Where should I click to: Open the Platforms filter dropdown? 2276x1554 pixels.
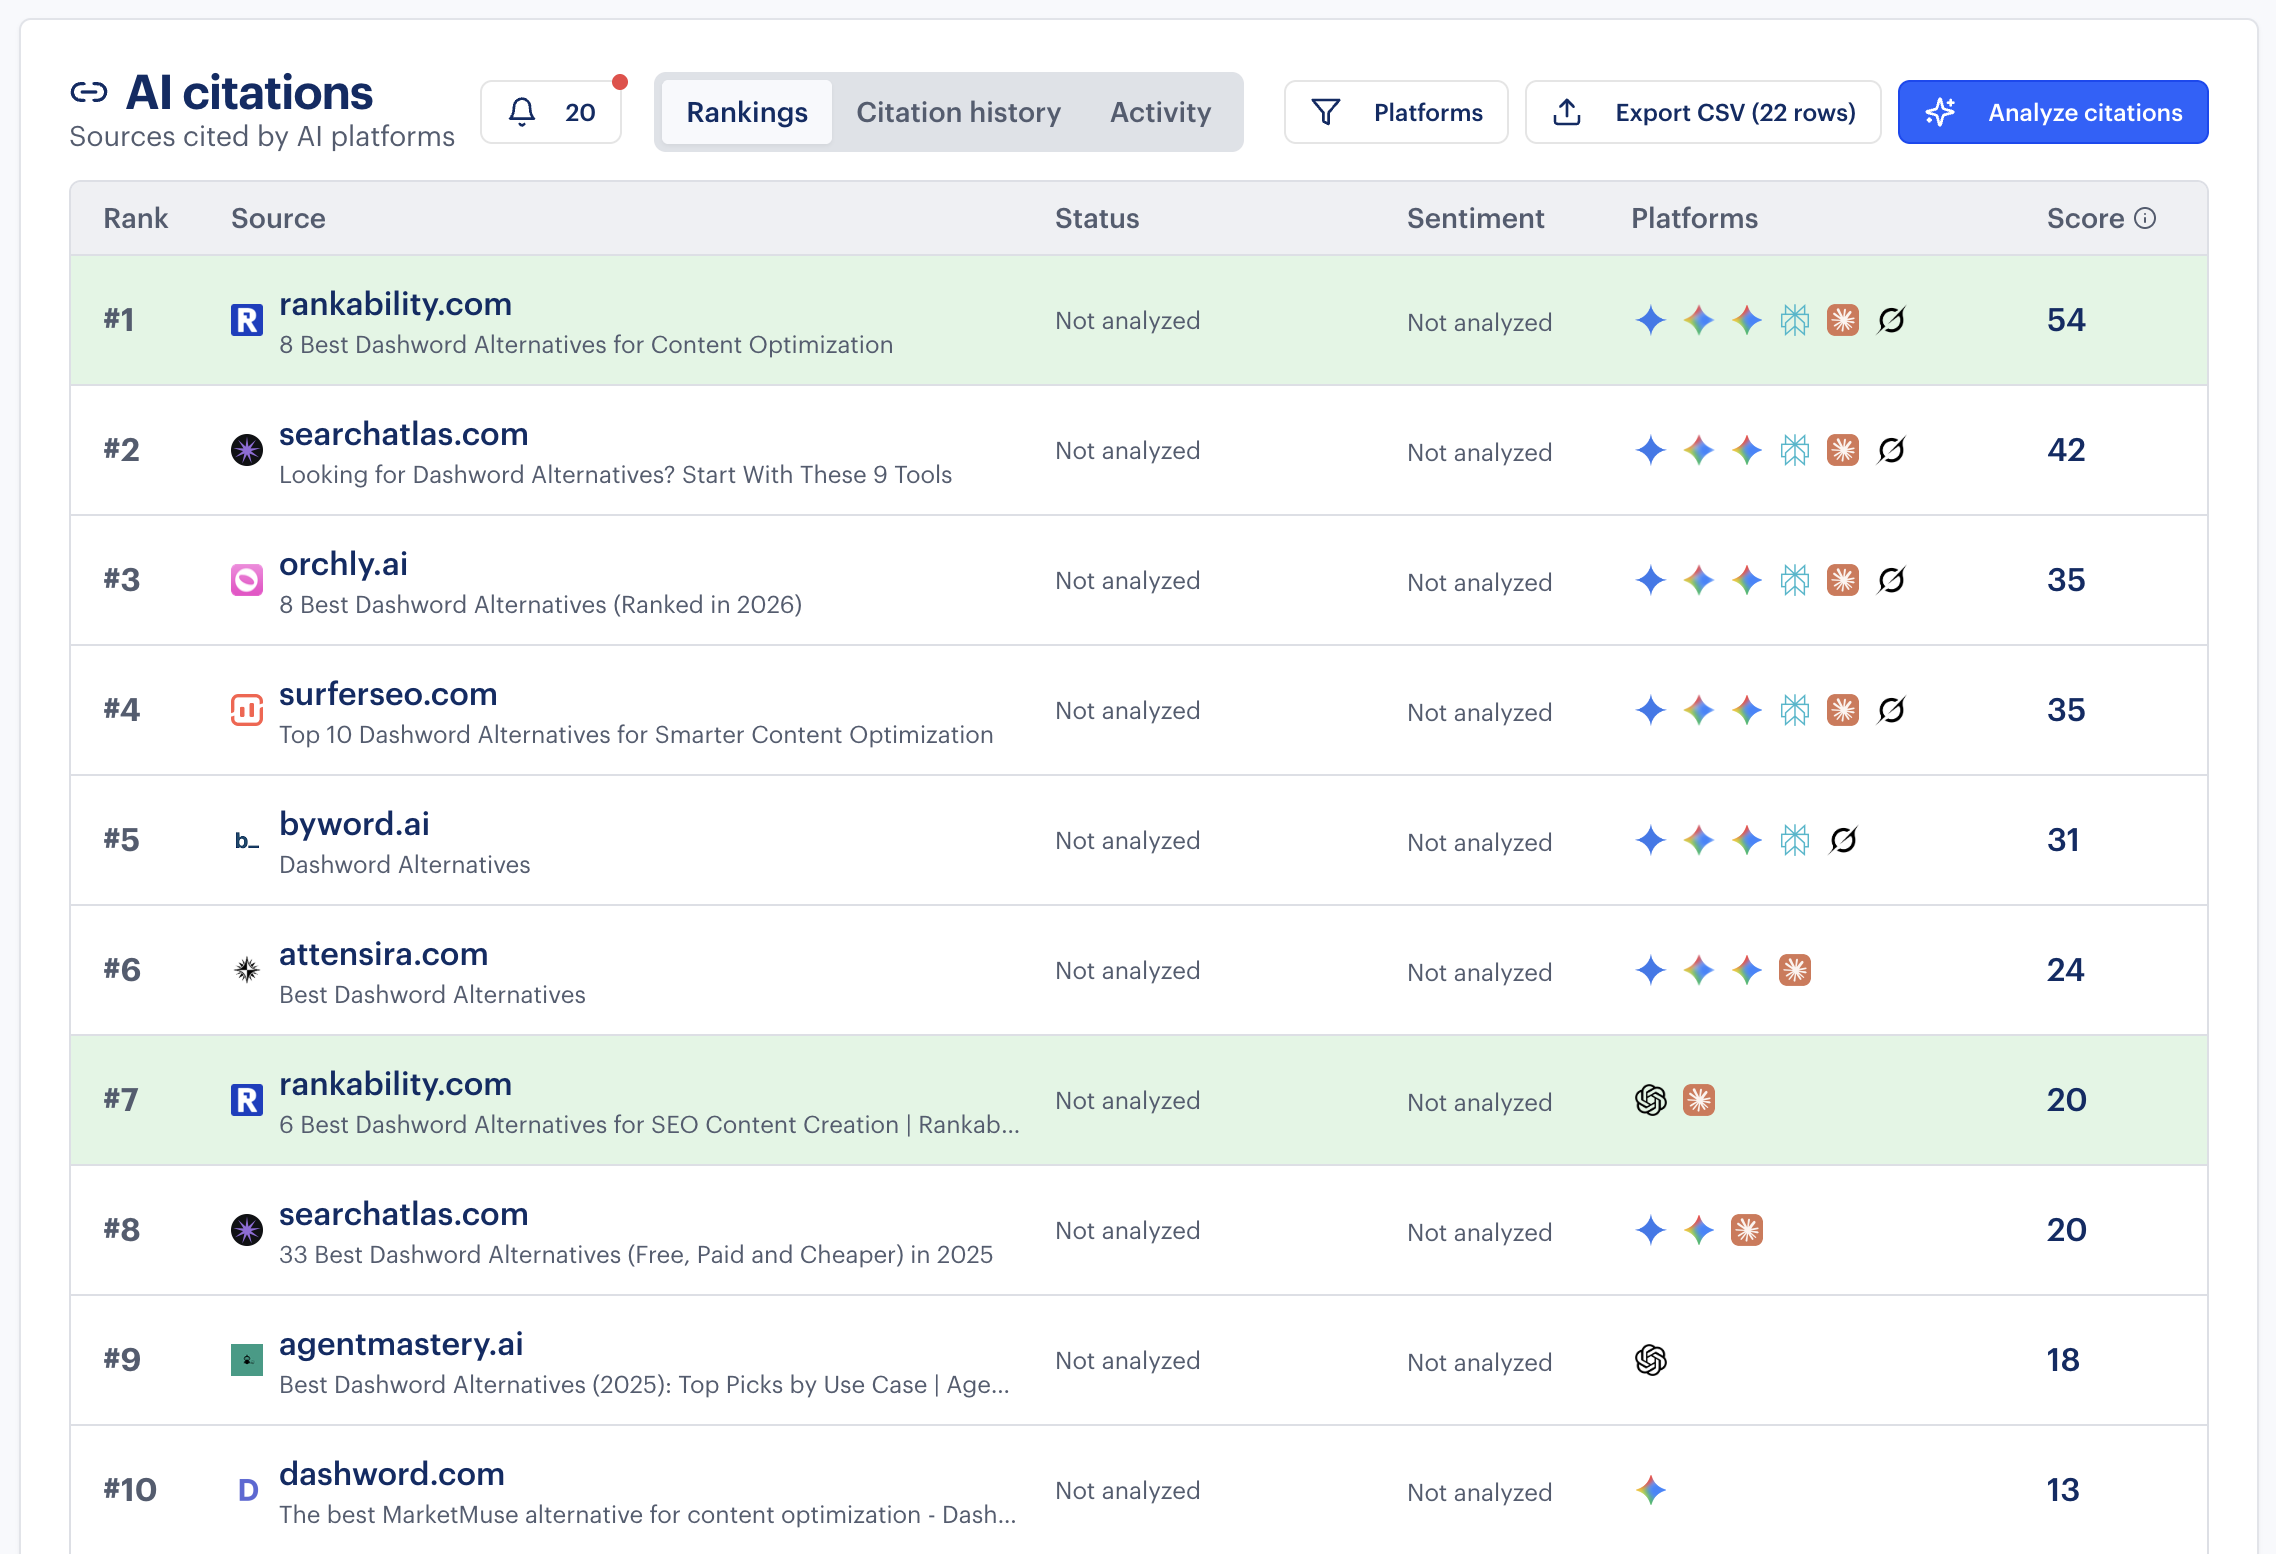coord(1396,112)
